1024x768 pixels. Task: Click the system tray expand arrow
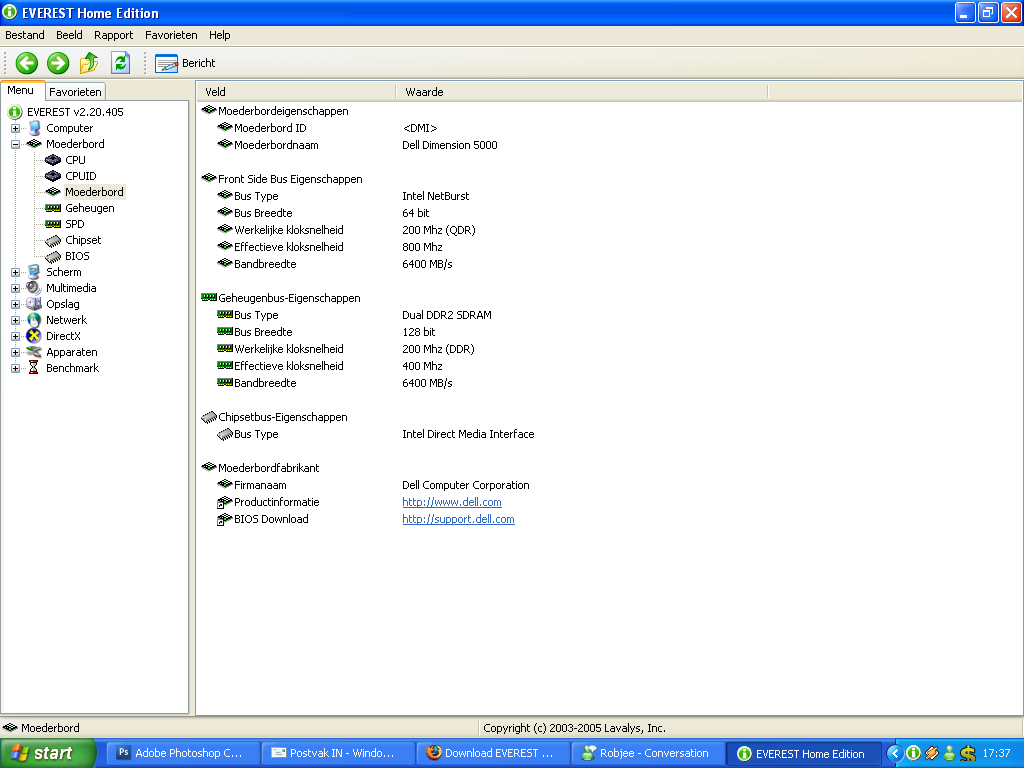point(895,754)
